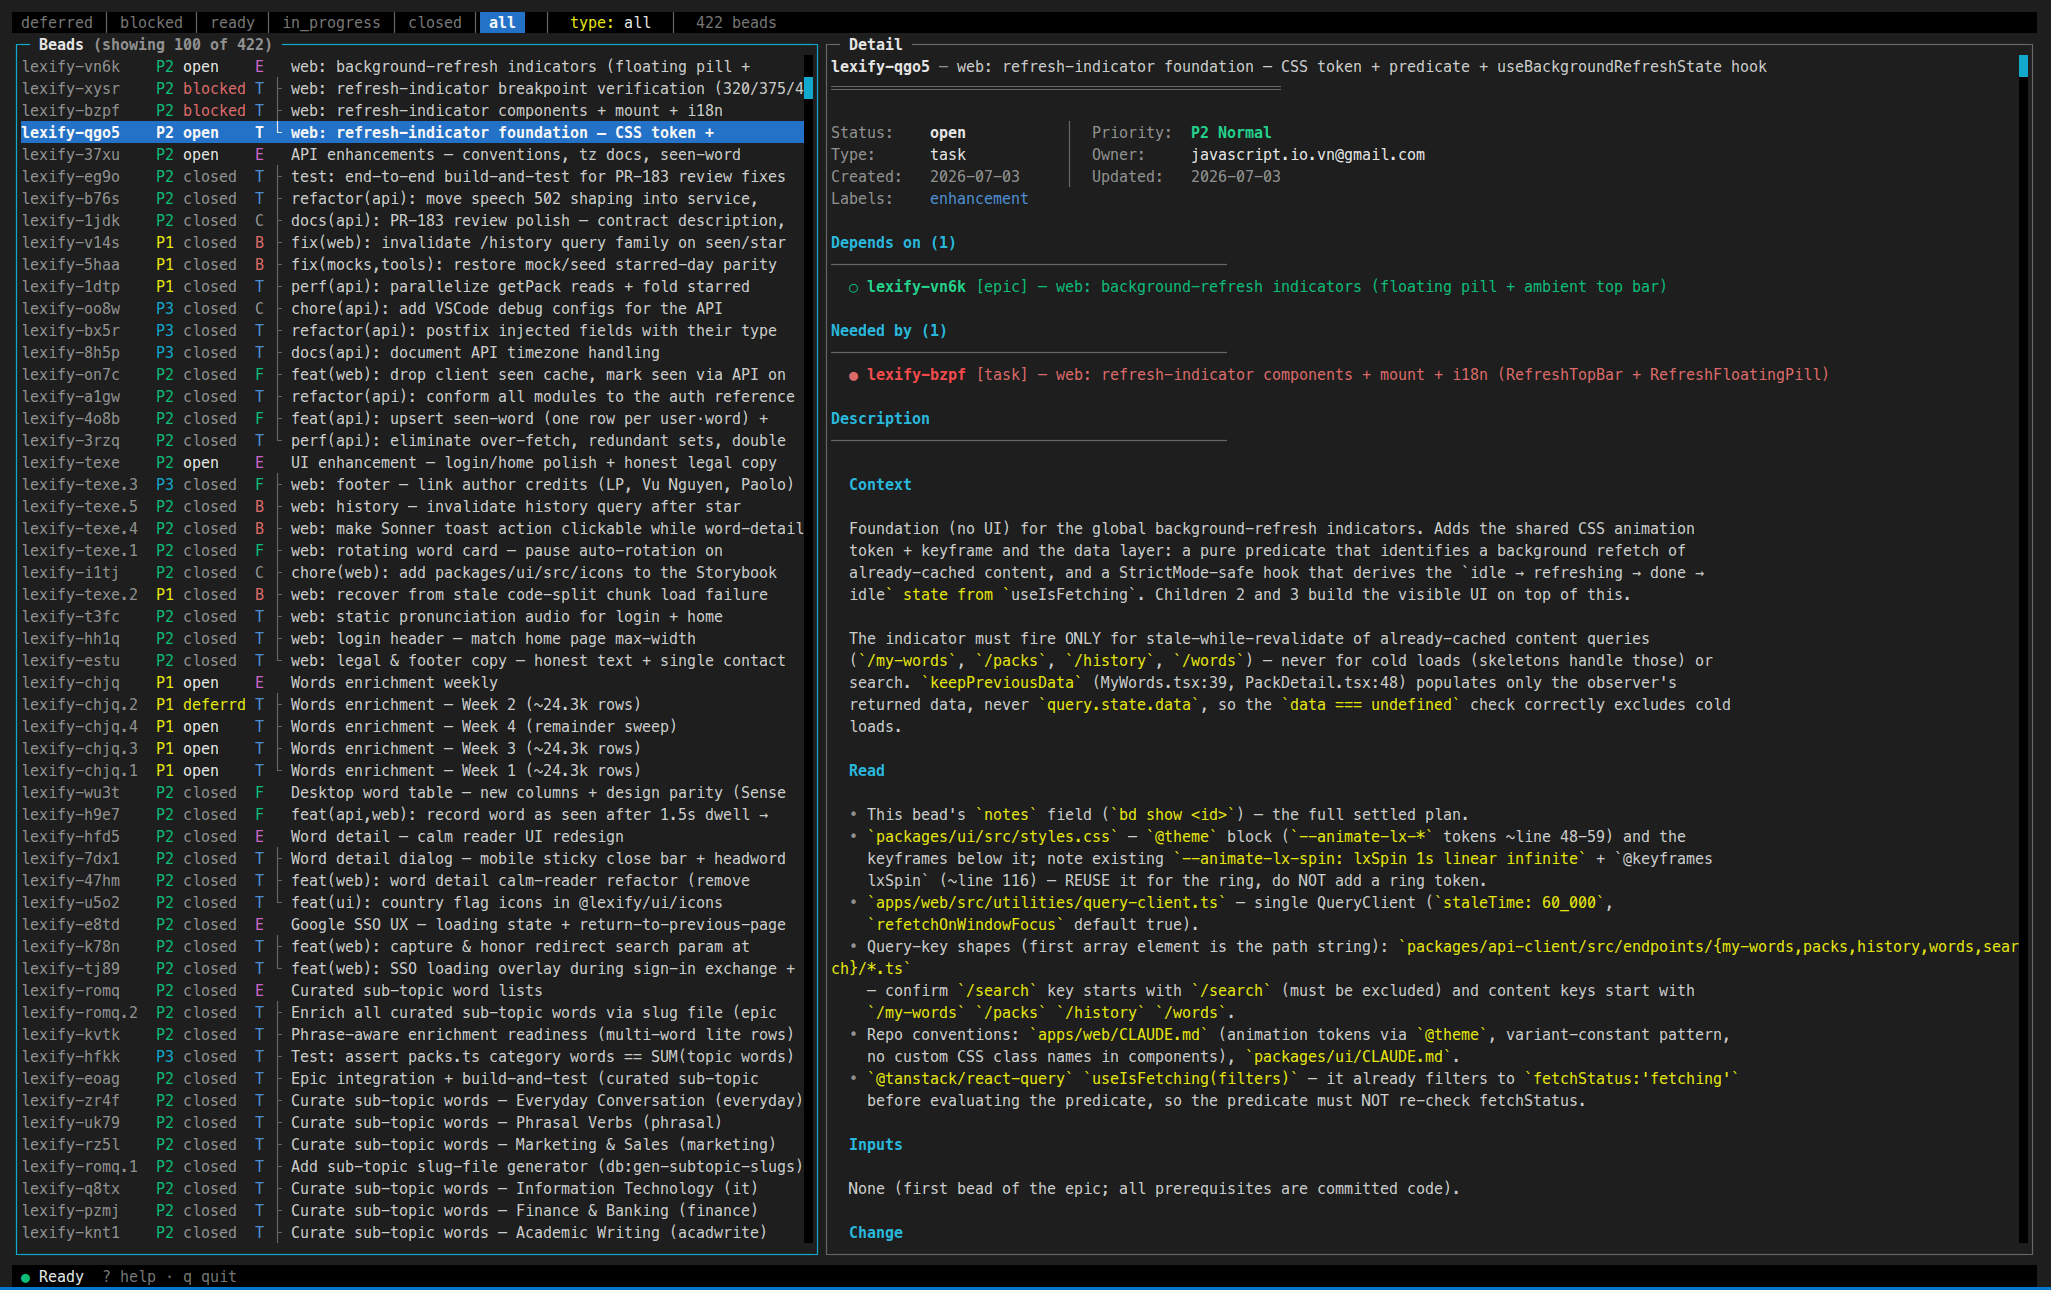Image resolution: width=2051 pixels, height=1290 pixels.
Task: Open needed-by lexify-bzpf task link
Action: tap(1338, 374)
